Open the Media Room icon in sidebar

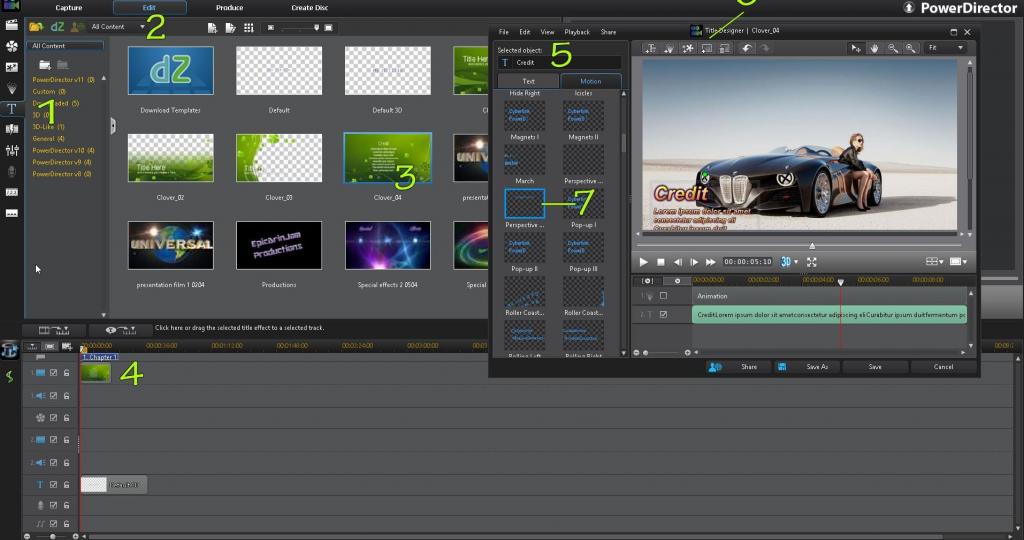coord(12,25)
